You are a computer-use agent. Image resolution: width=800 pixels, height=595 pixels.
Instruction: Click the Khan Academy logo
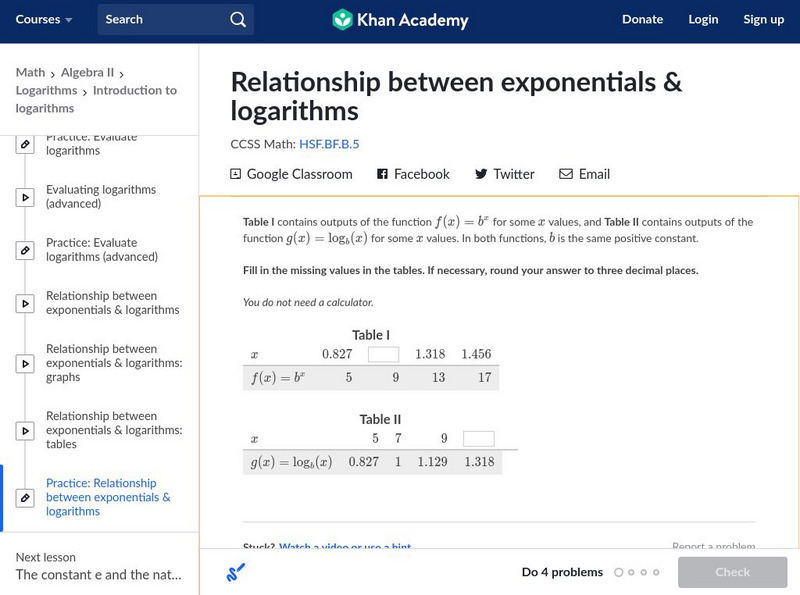tap(400, 20)
